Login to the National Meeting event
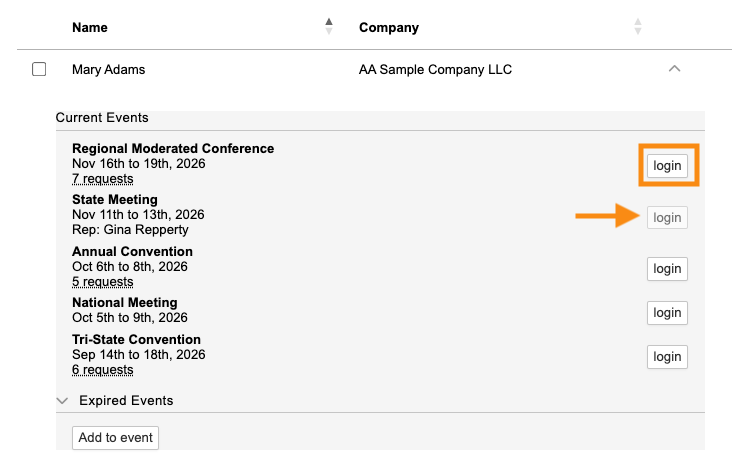Viewport: 746px width, 469px height. click(667, 313)
